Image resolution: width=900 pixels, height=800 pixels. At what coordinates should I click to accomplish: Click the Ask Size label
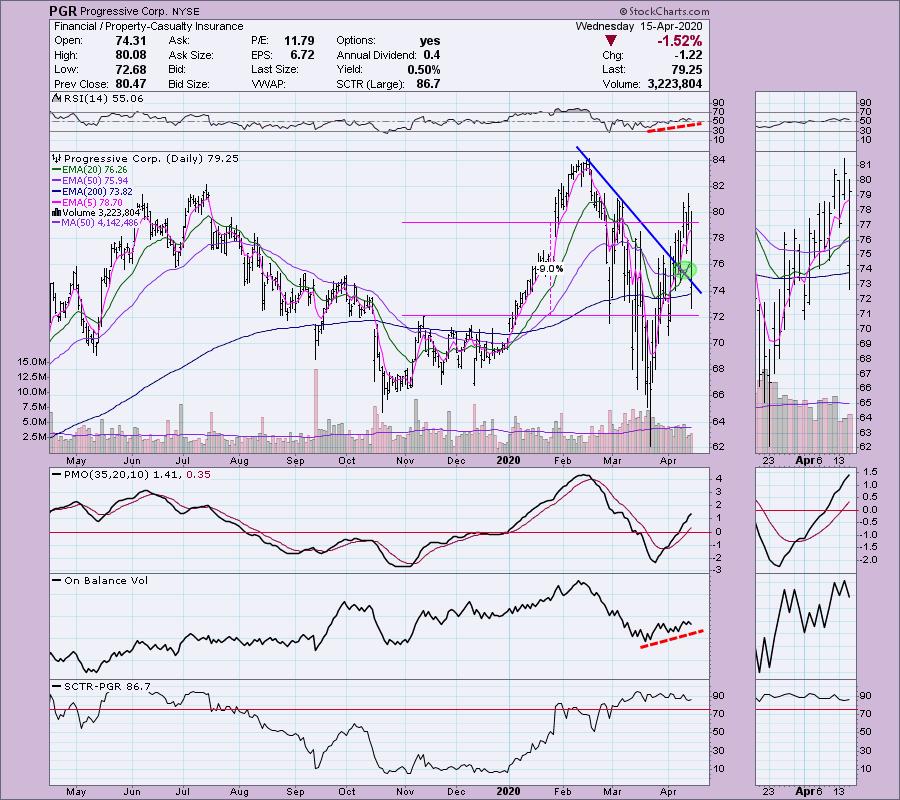[x=191, y=55]
